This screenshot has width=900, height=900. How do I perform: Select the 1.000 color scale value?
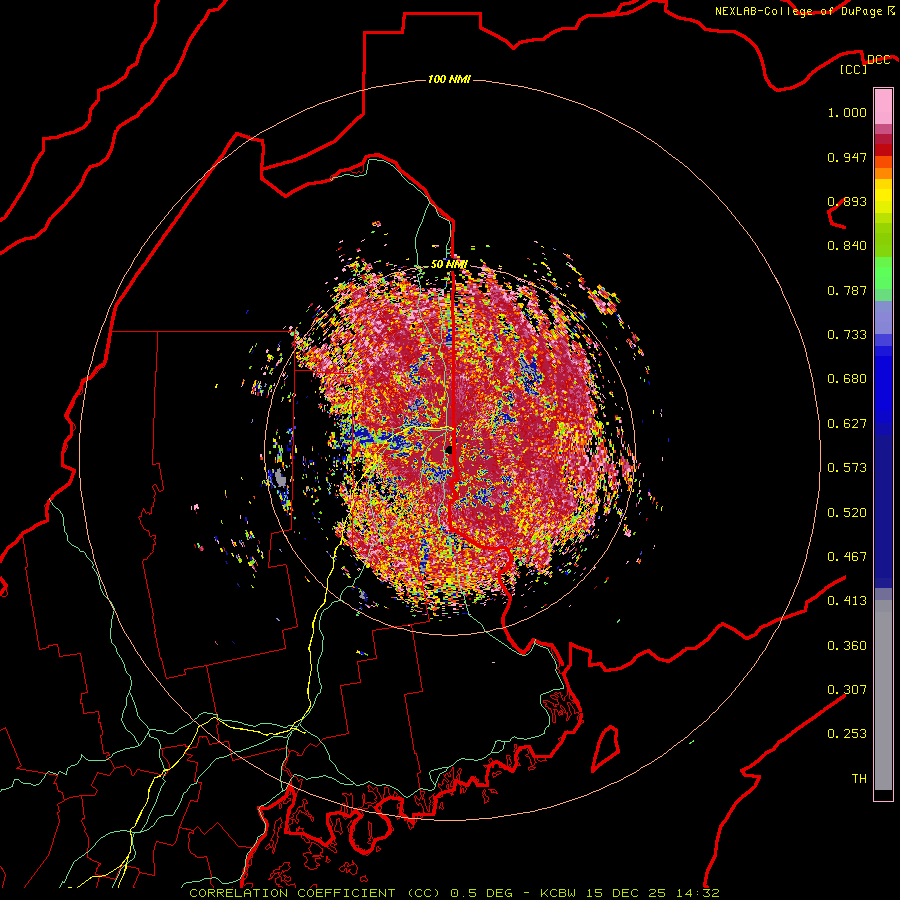pyautogui.click(x=847, y=113)
